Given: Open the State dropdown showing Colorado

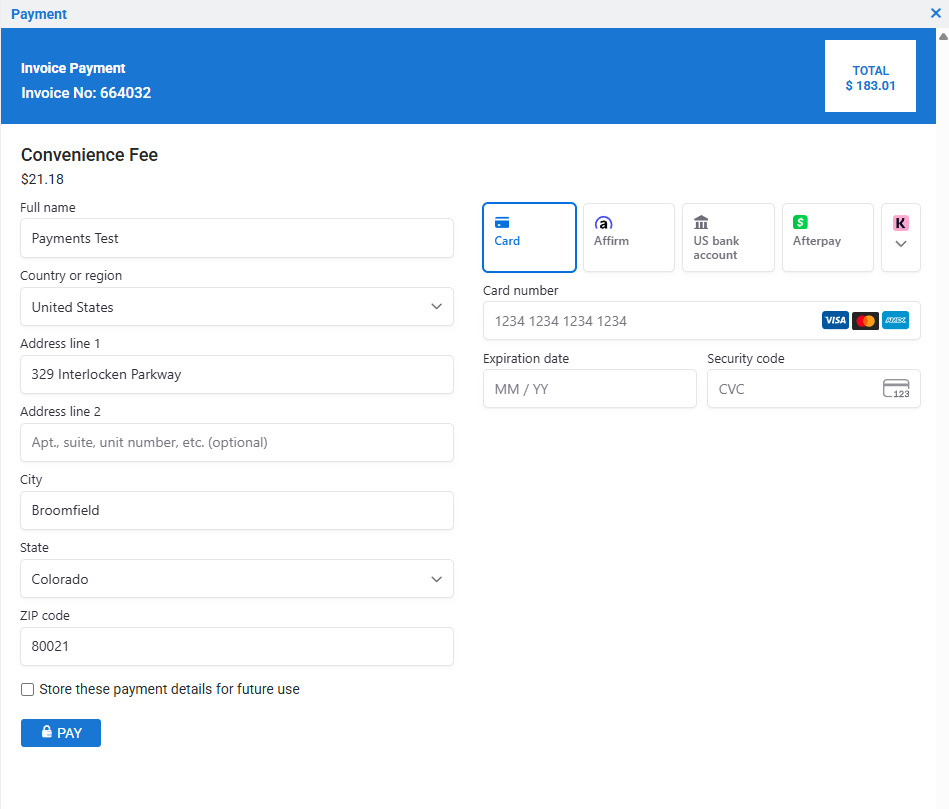Looking at the screenshot, I should pos(236,579).
